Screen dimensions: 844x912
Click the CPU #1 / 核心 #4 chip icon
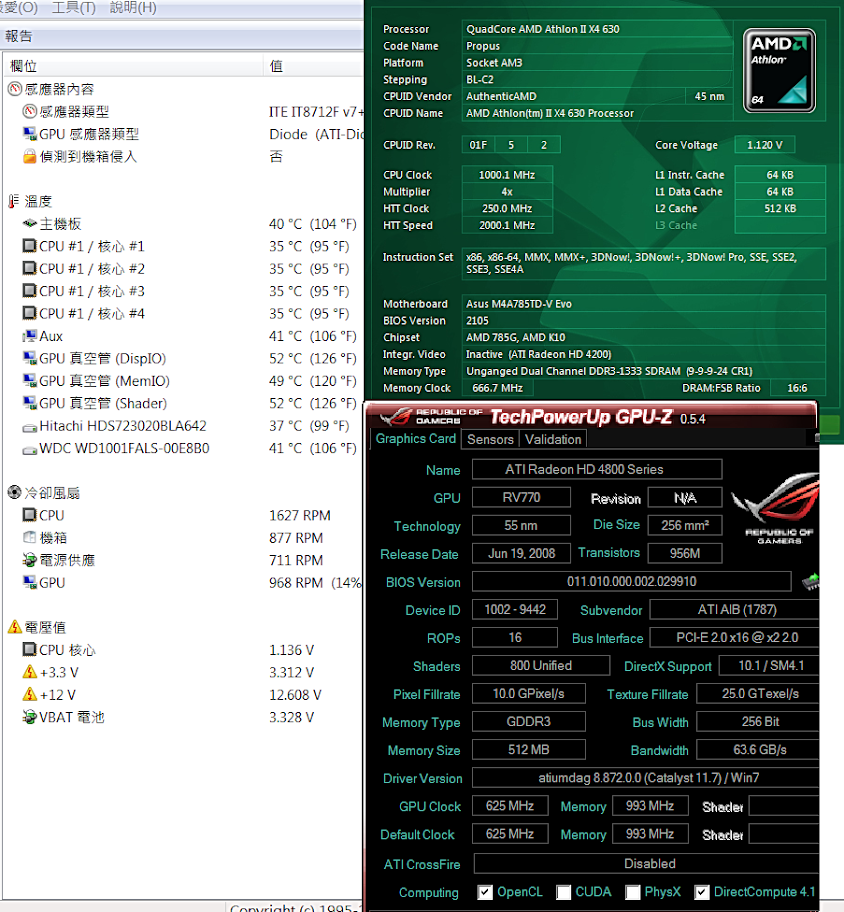(x=29, y=313)
